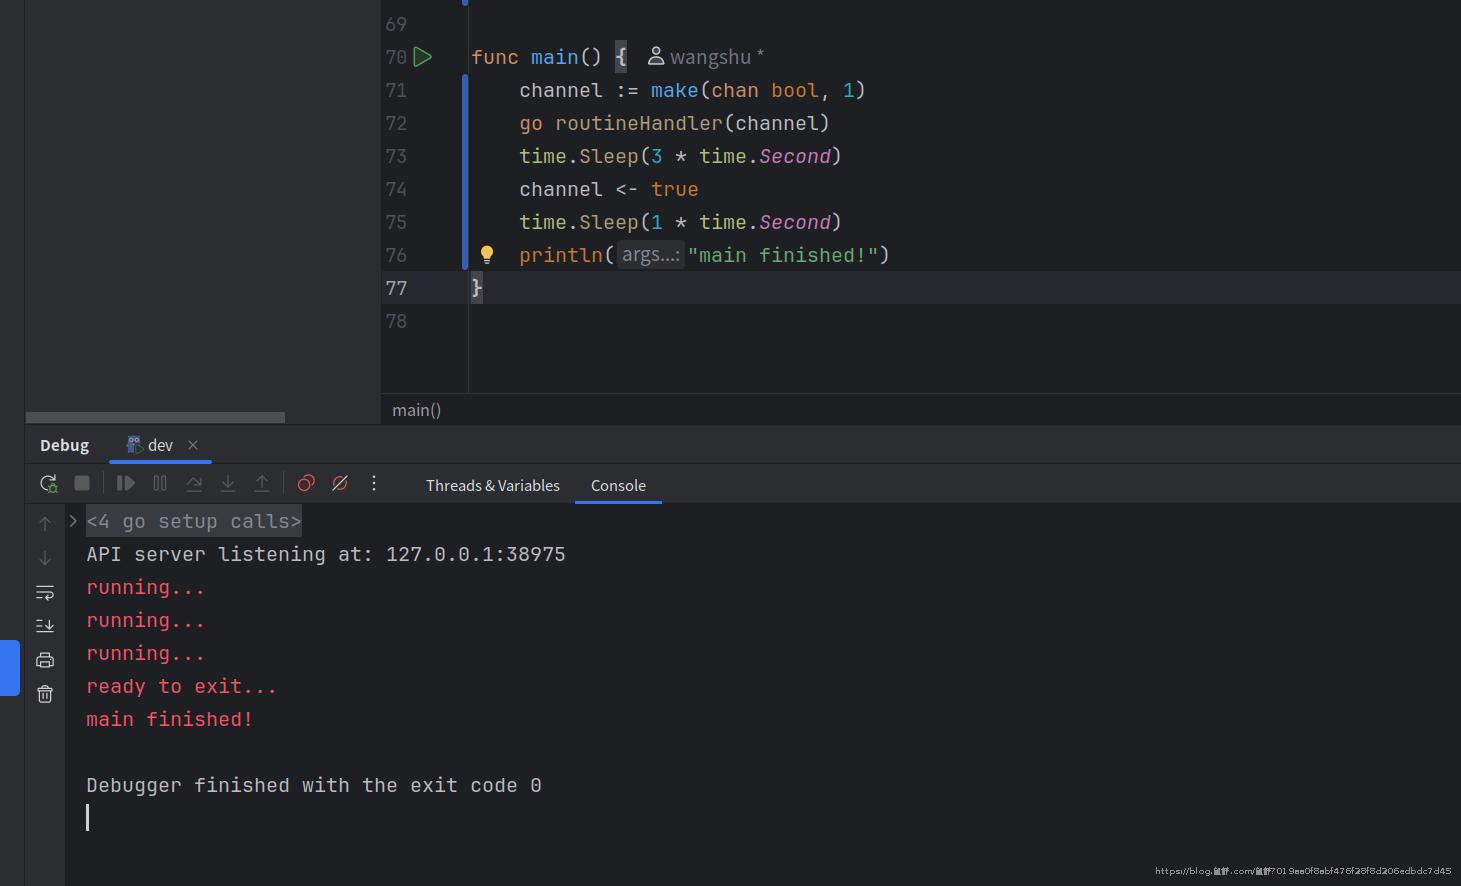Toggle Mute Breakpoints
Image resolution: width=1461 pixels, height=886 pixels.
[x=340, y=484]
